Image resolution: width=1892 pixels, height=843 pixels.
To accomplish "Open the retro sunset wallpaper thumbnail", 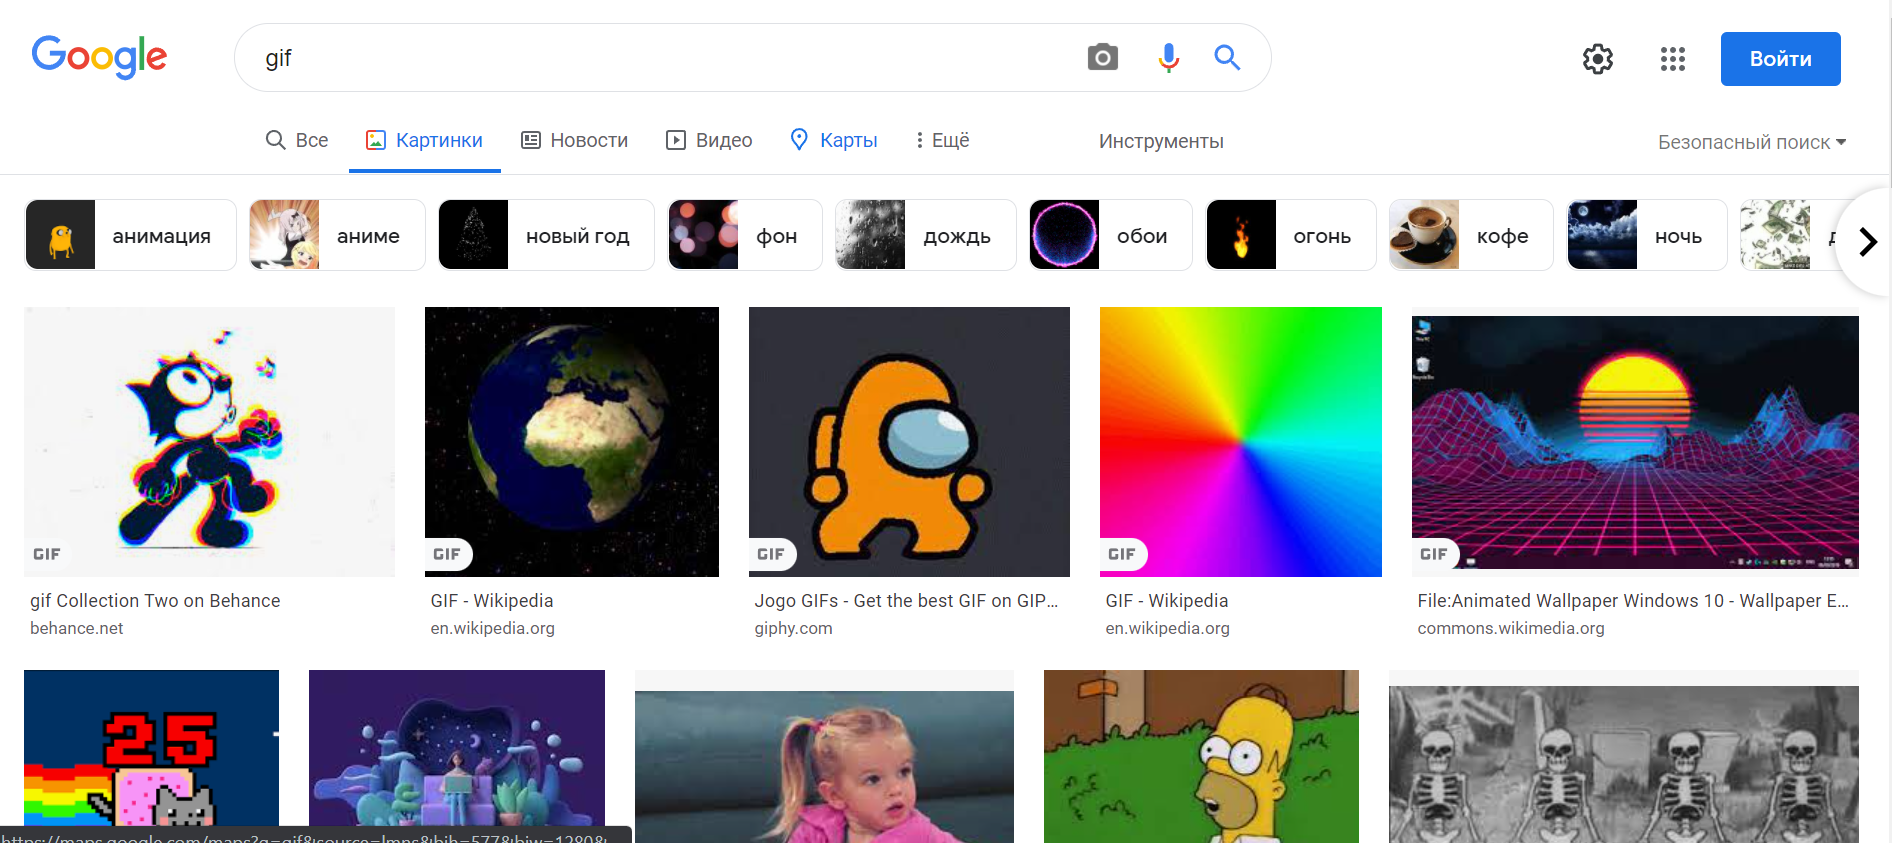I will pos(1635,442).
